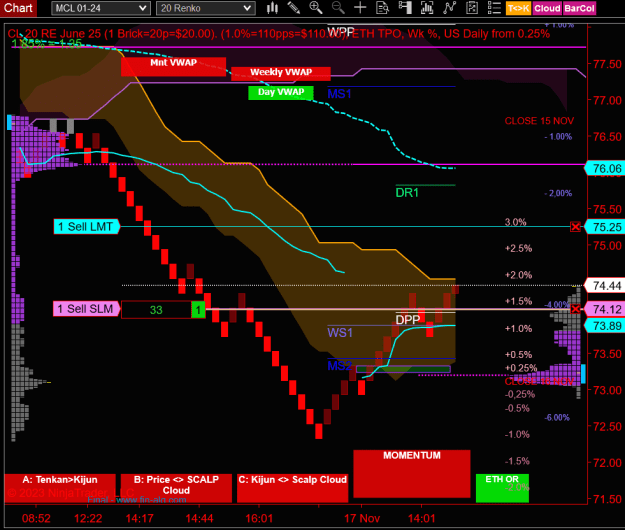
Task: Click the CLOSE 15 NOV text
Action: [x=539, y=121]
